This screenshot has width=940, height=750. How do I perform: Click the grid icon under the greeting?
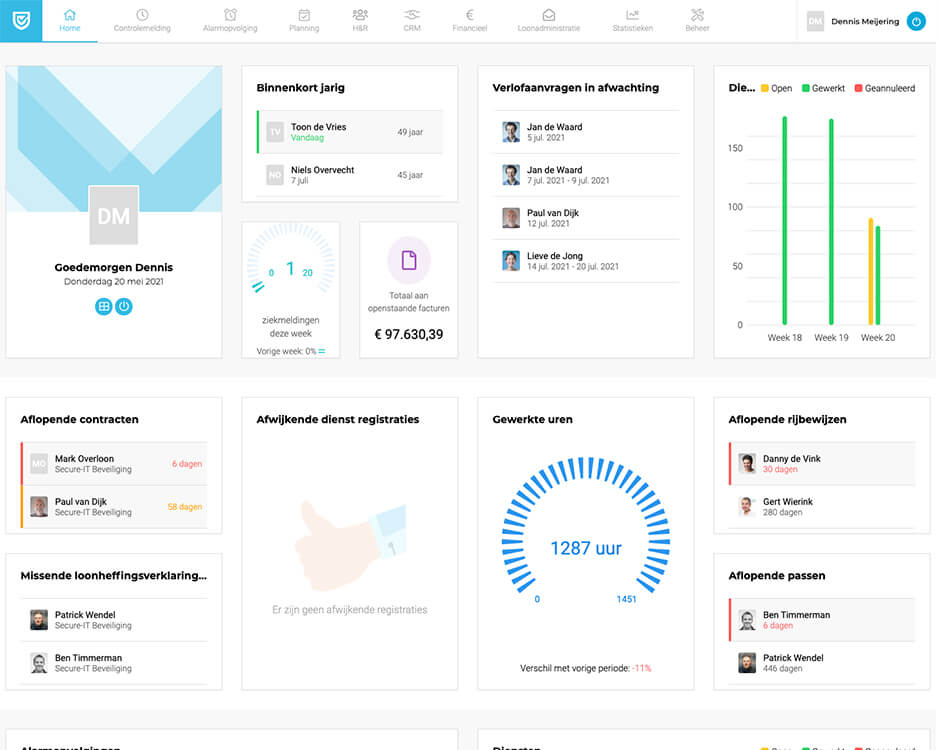pos(103,307)
